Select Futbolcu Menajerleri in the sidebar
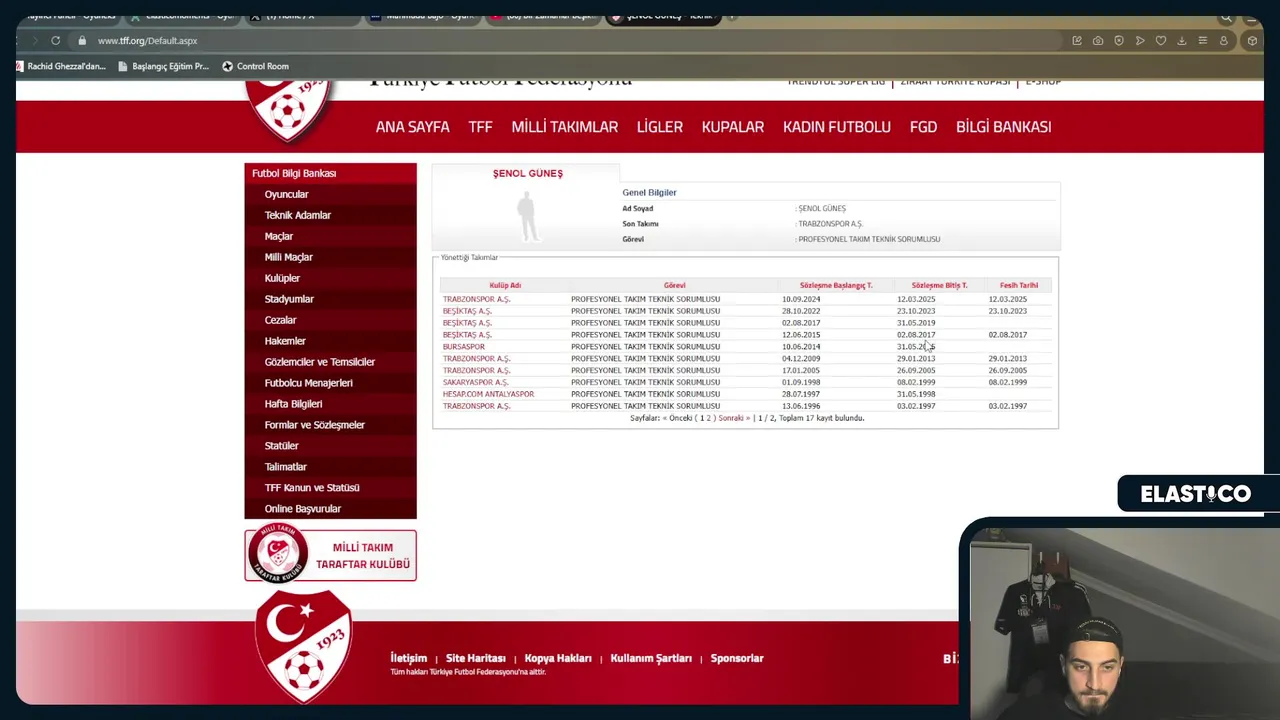This screenshot has height=720, width=1280. (x=330, y=383)
